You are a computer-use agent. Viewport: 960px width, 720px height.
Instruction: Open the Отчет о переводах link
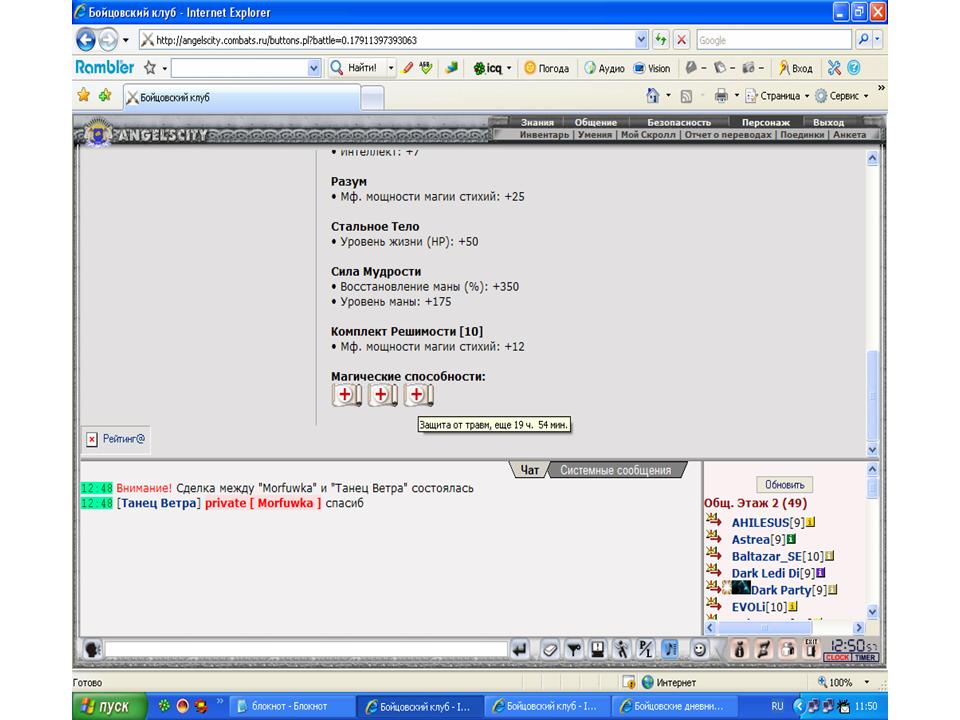727,135
